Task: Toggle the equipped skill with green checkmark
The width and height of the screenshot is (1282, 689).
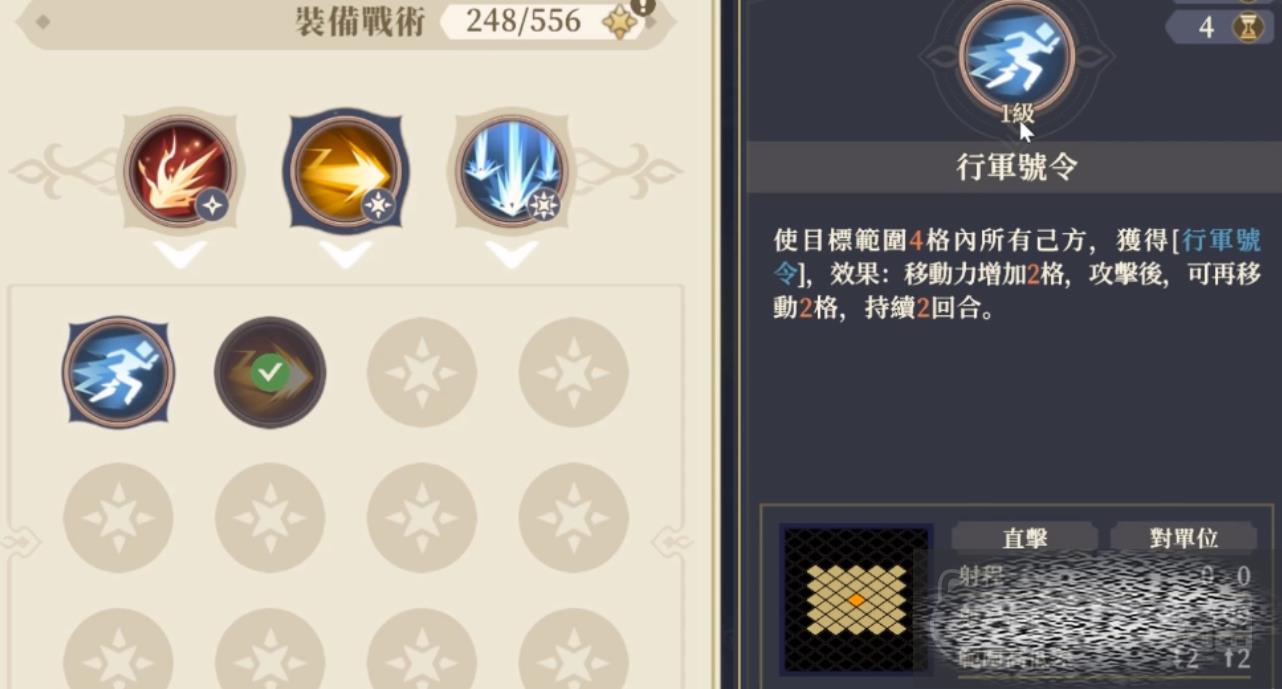Action: 270,372
